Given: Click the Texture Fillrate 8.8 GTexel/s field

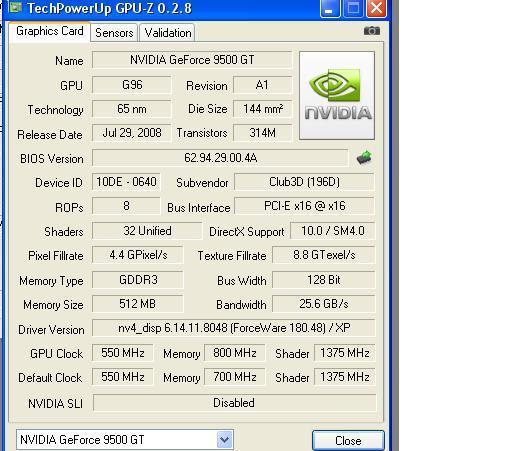Looking at the screenshot, I should [324, 255].
